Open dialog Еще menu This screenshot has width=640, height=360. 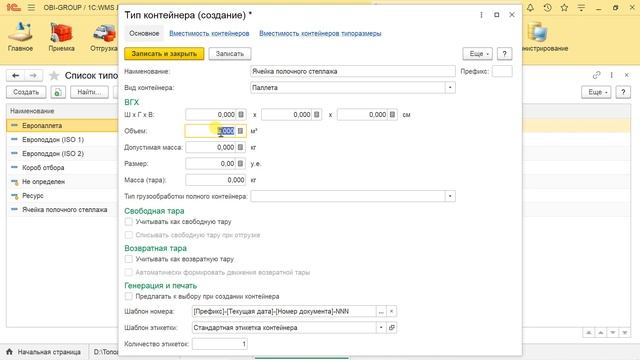coord(478,53)
